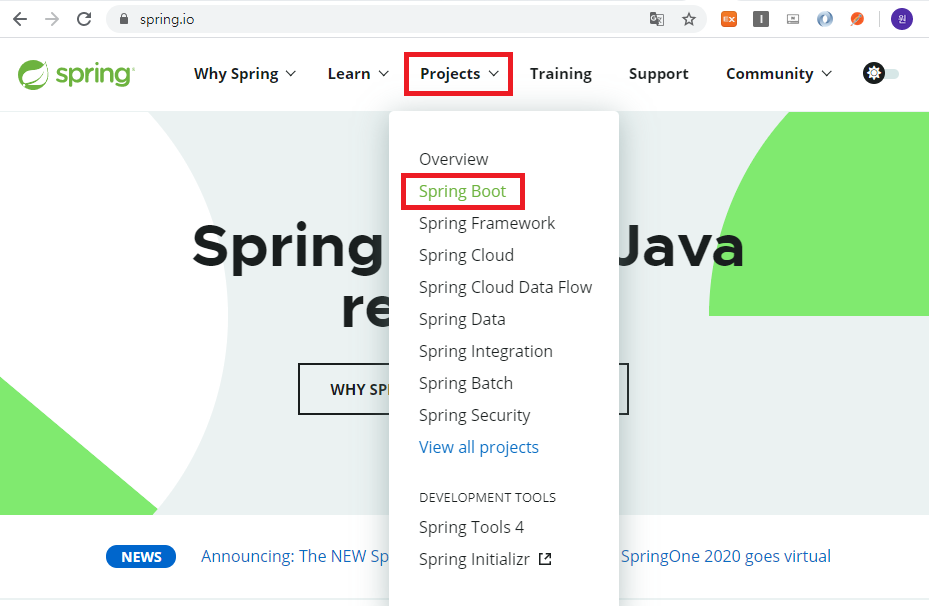Open the Training page

(560, 73)
